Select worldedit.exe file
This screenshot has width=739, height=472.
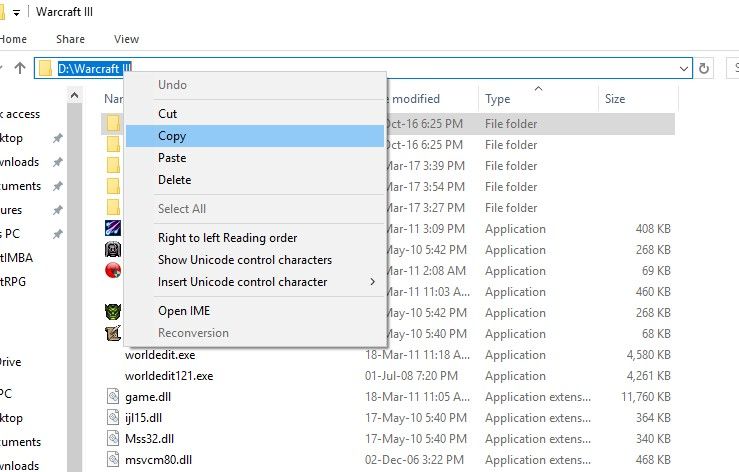pyautogui.click(x=160, y=355)
